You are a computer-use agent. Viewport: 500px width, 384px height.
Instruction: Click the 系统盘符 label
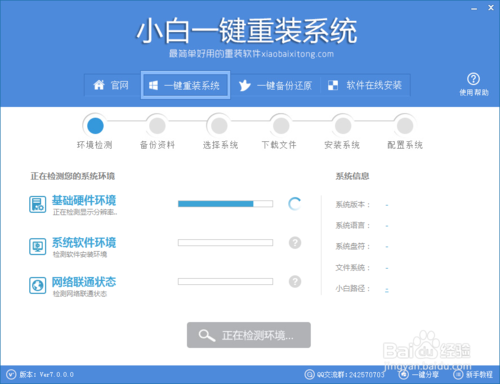coord(353,247)
